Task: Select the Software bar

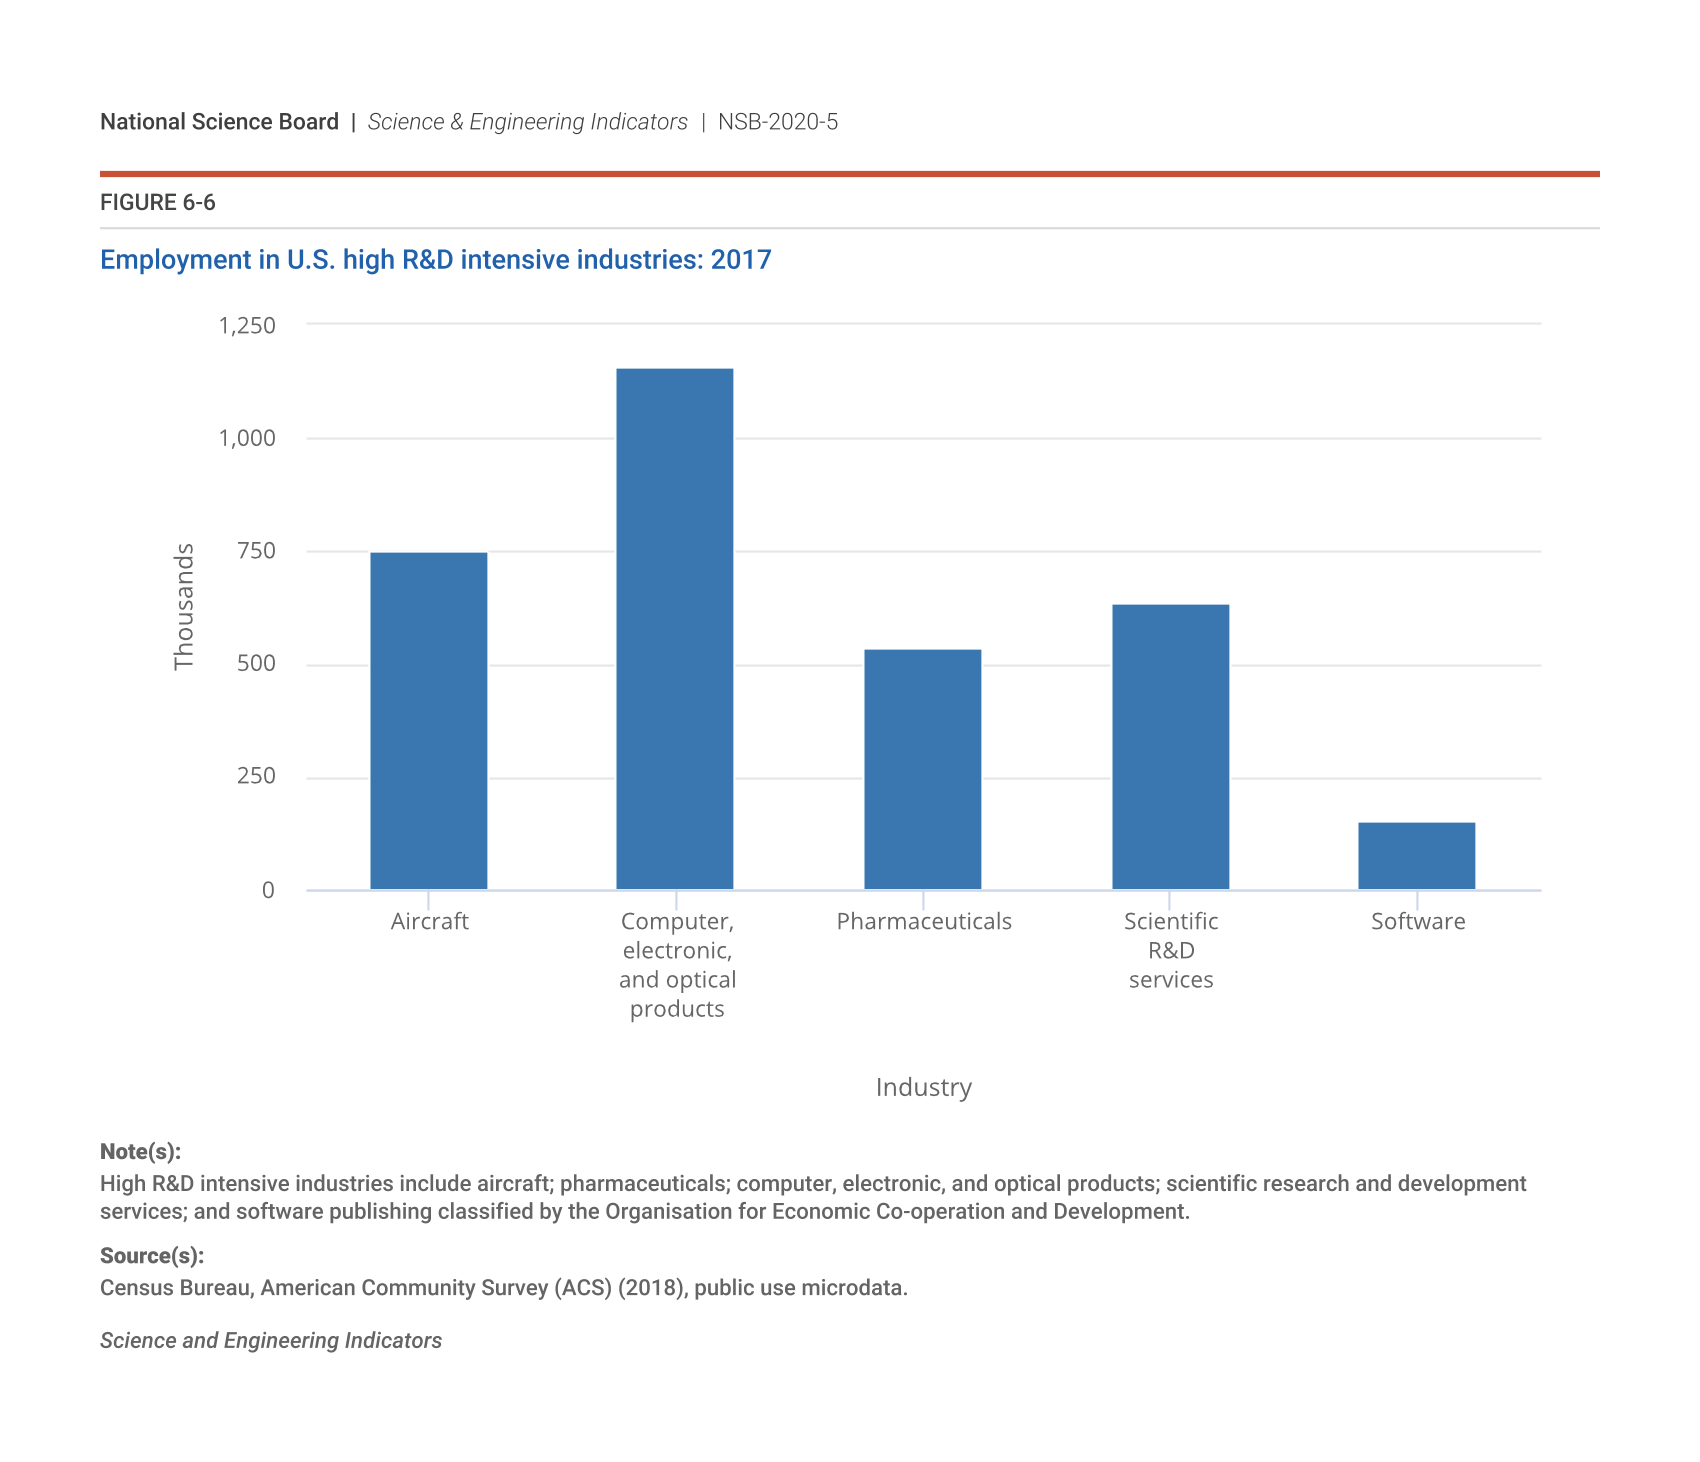Action: [x=1416, y=856]
